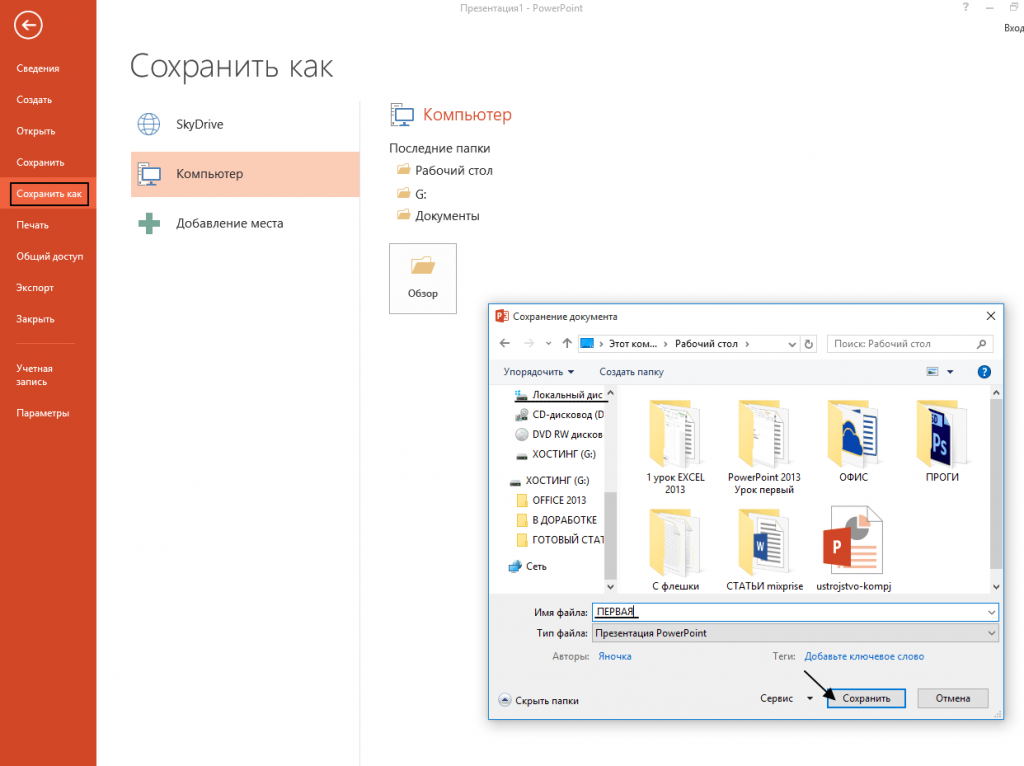
Task: Click the back arrow in backstage view
Action: pyautogui.click(x=28, y=25)
